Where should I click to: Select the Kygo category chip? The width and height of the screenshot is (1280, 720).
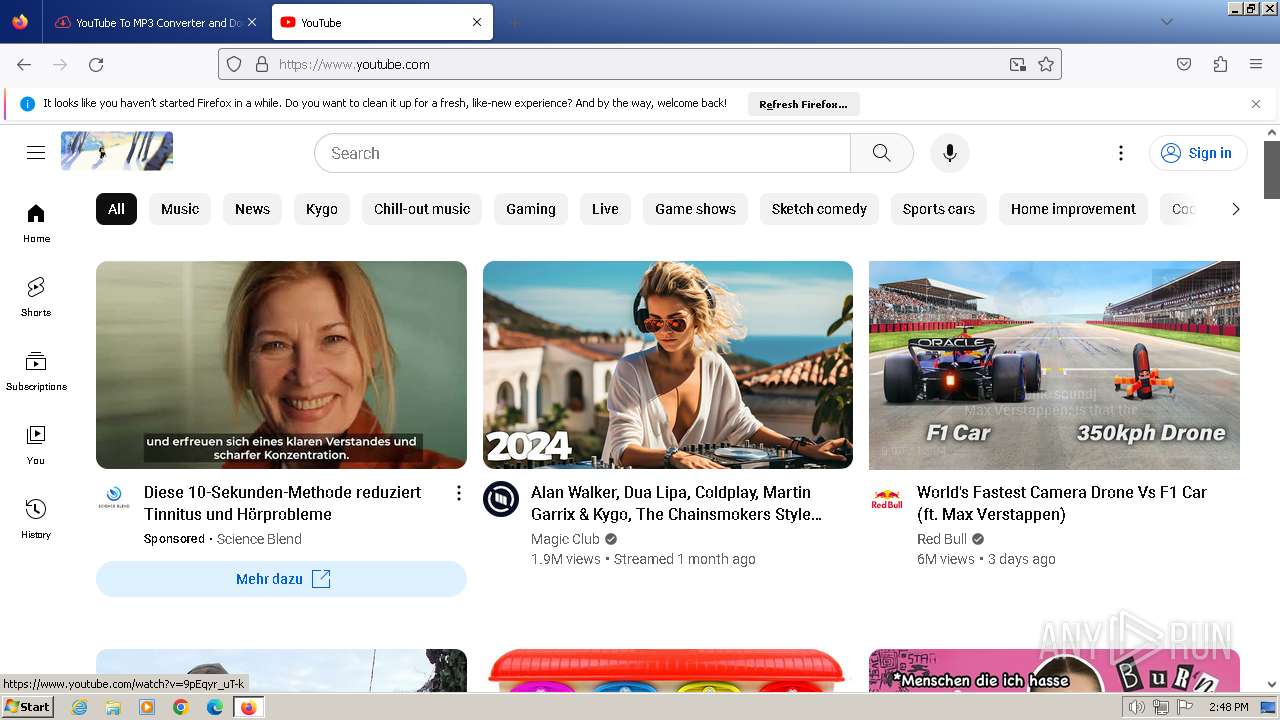(x=322, y=209)
